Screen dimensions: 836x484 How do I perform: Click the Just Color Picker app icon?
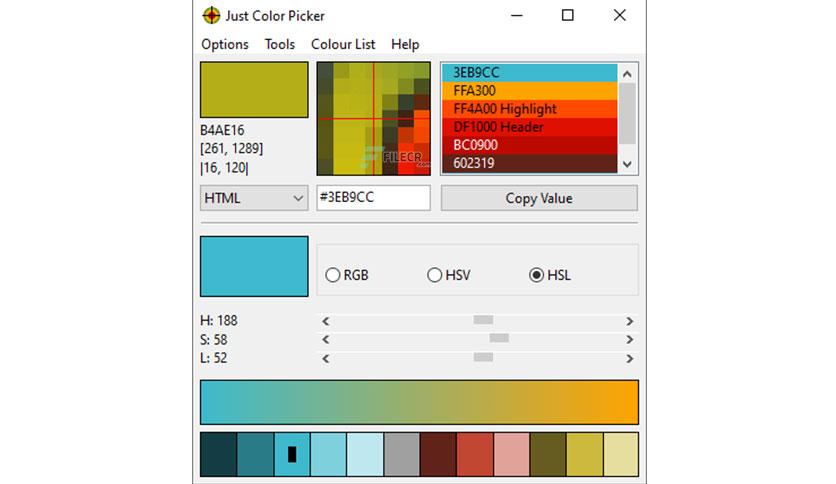(211, 15)
